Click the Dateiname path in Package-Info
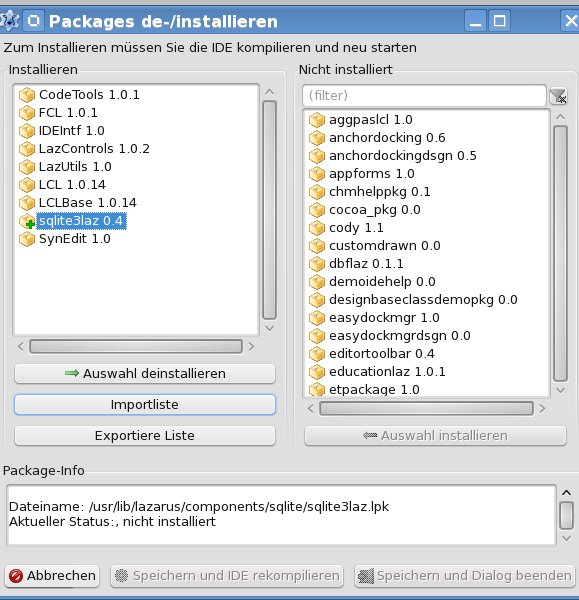Screen dimensions: 579x600 239,507
